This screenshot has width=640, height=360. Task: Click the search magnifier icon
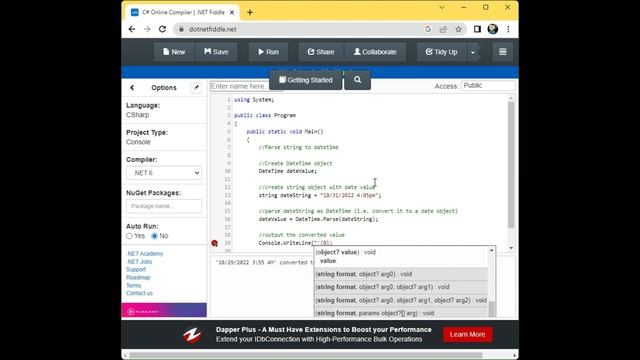pyautogui.click(x=358, y=80)
